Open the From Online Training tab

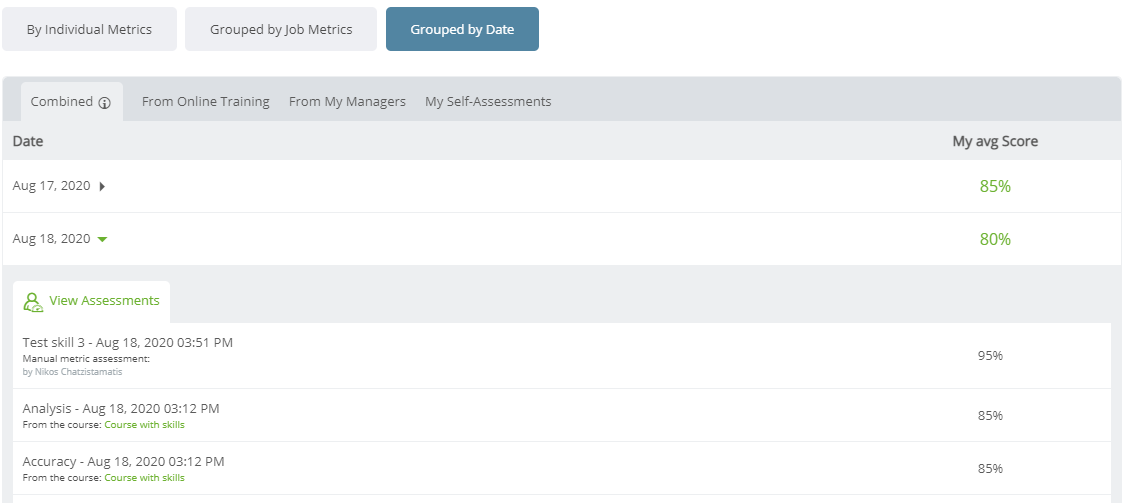pyautogui.click(x=206, y=102)
